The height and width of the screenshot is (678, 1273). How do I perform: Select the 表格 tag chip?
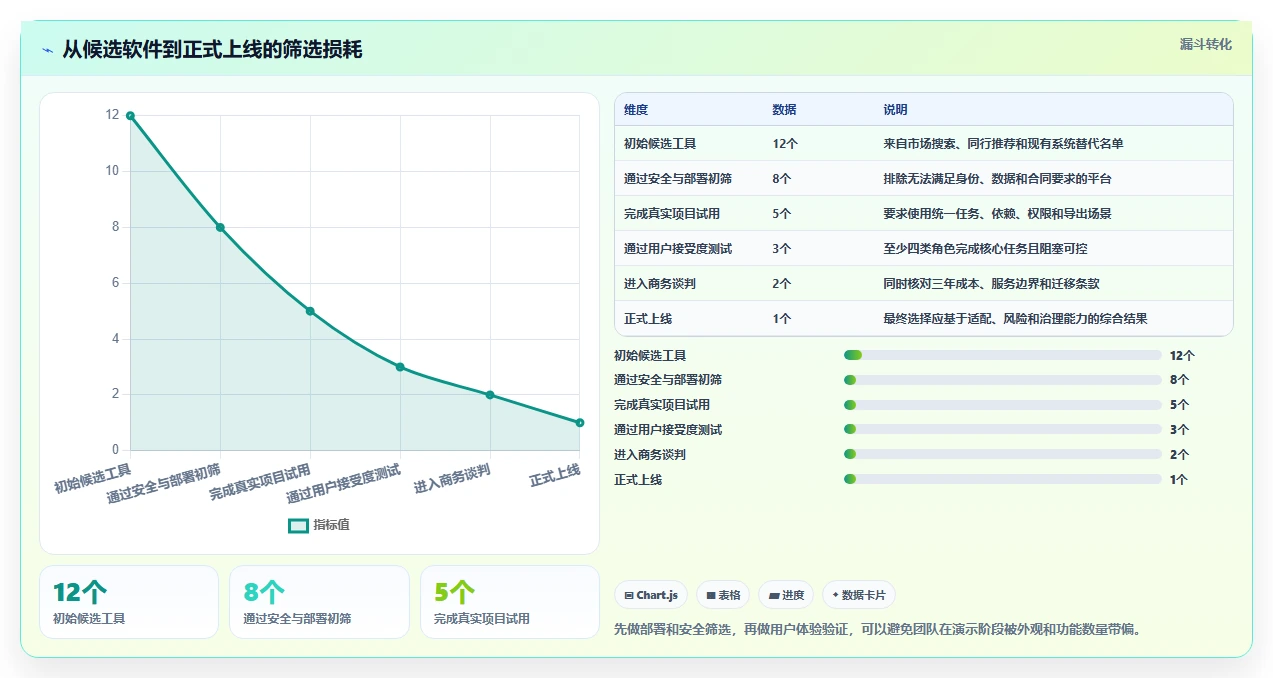pos(723,595)
